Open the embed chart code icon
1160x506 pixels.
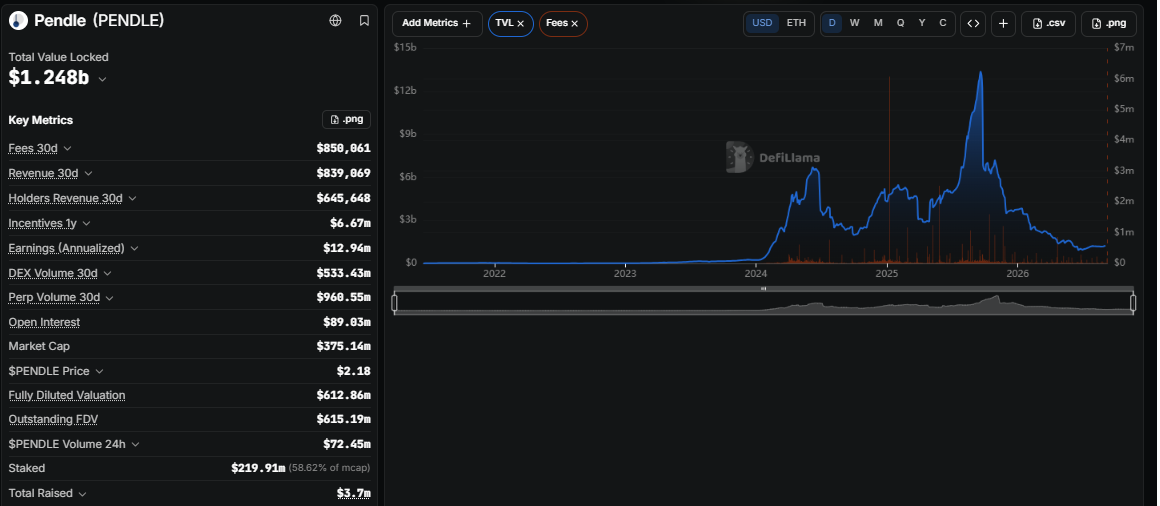(974, 24)
